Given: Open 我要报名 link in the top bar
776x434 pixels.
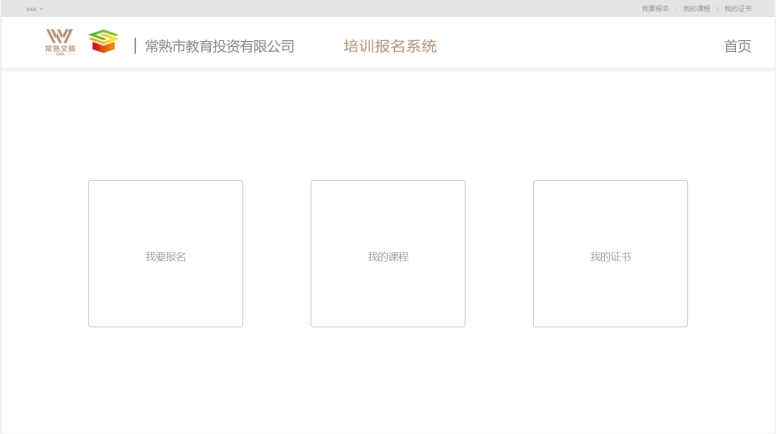Looking at the screenshot, I should 655,9.
